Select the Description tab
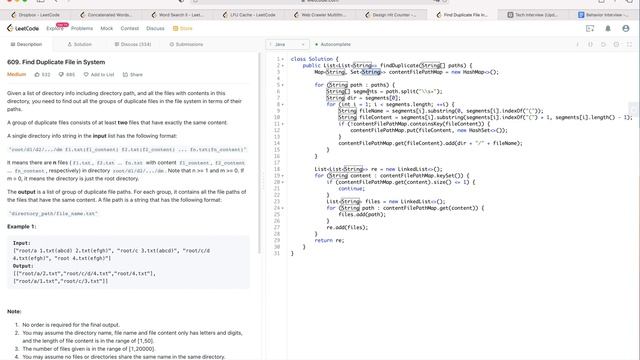 tap(26, 44)
